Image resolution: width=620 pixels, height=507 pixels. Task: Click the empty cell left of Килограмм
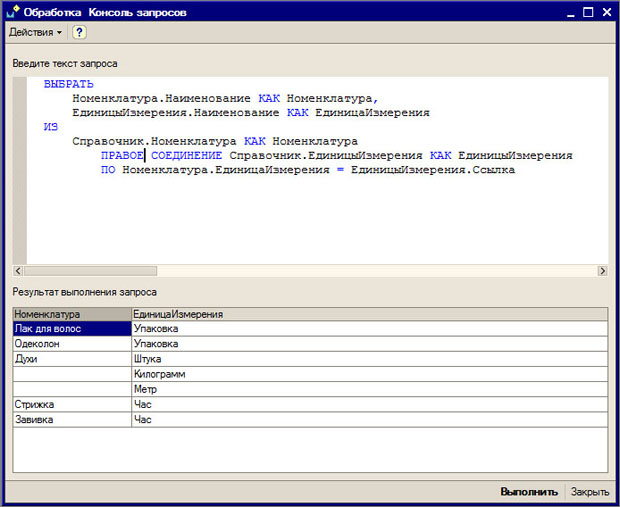pos(72,374)
